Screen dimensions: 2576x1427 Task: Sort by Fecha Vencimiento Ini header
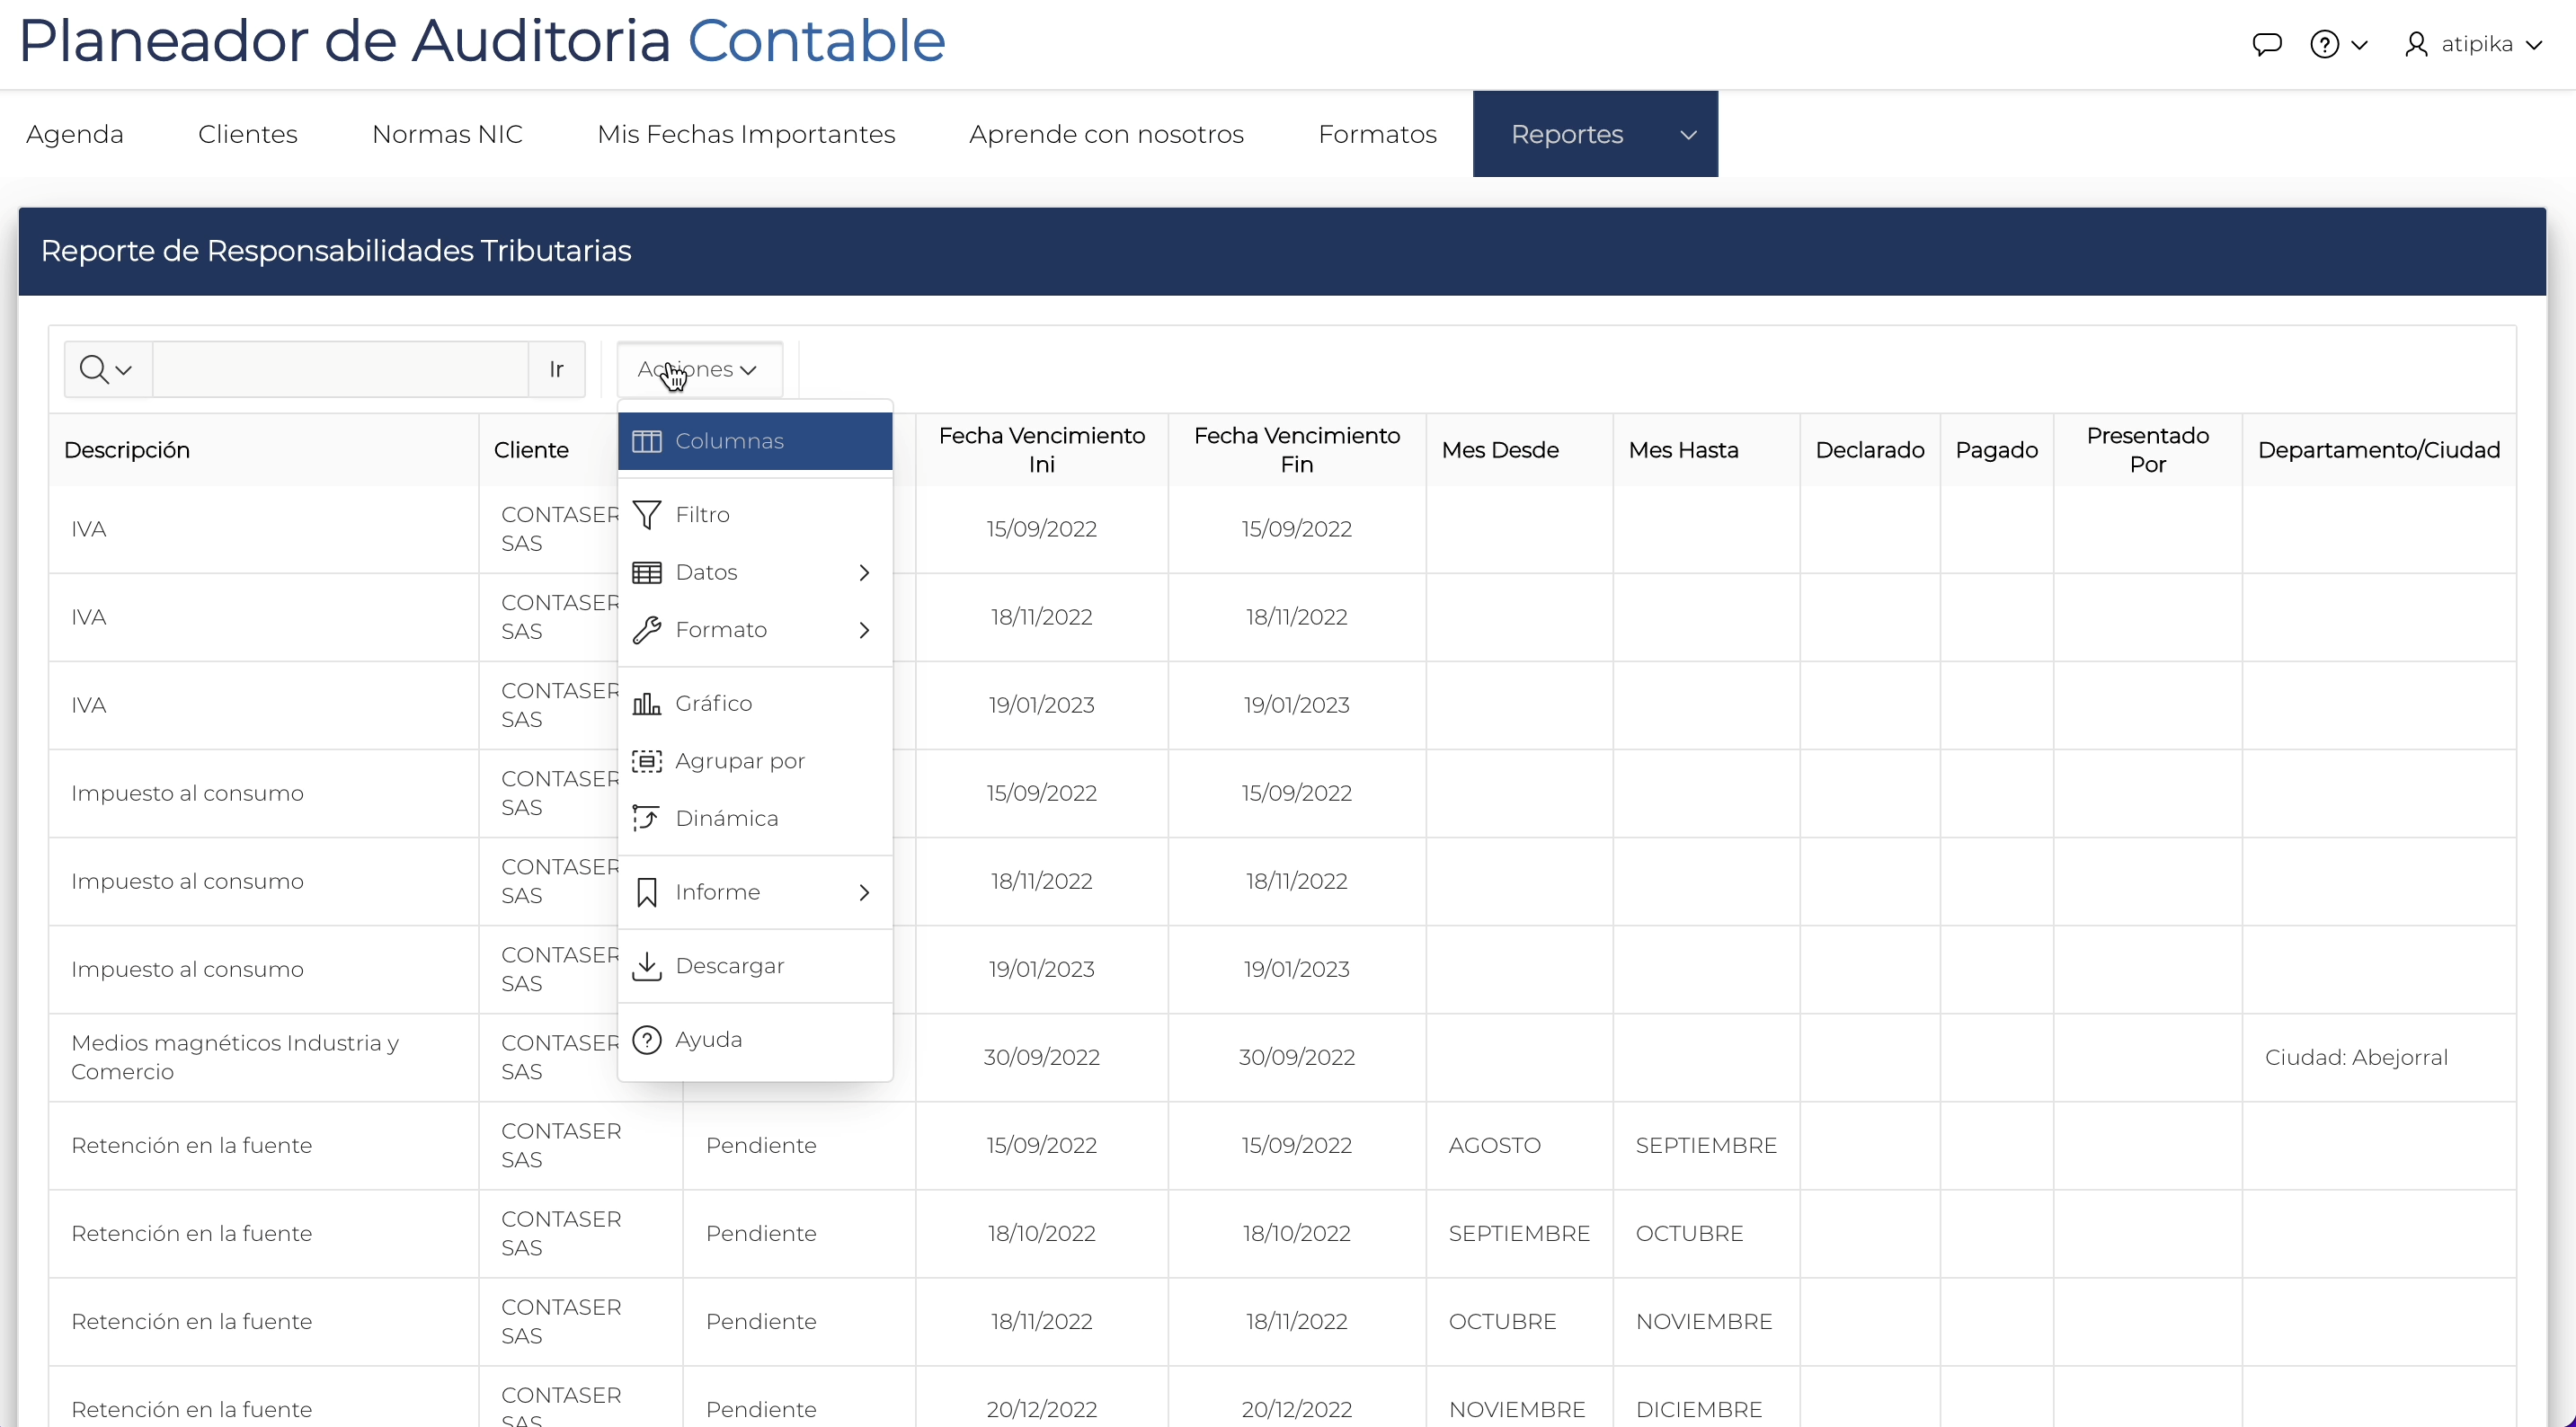(x=1041, y=450)
